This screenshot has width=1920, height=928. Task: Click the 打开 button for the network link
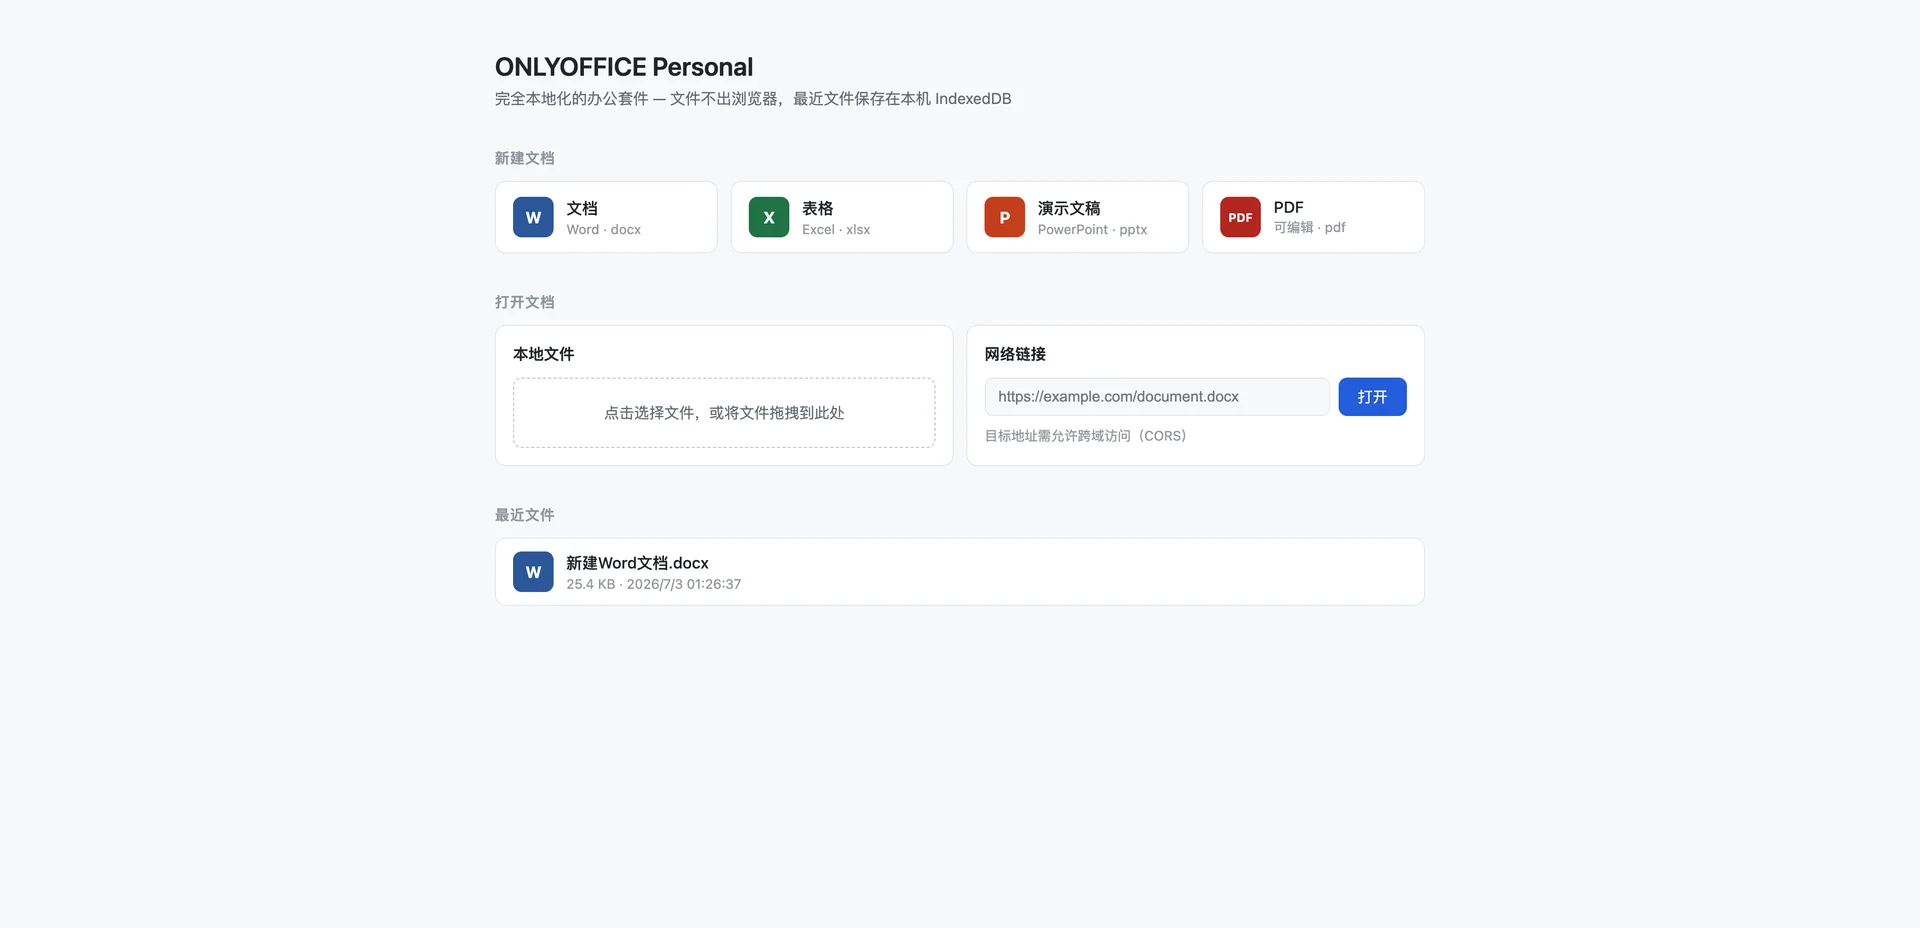point(1372,397)
